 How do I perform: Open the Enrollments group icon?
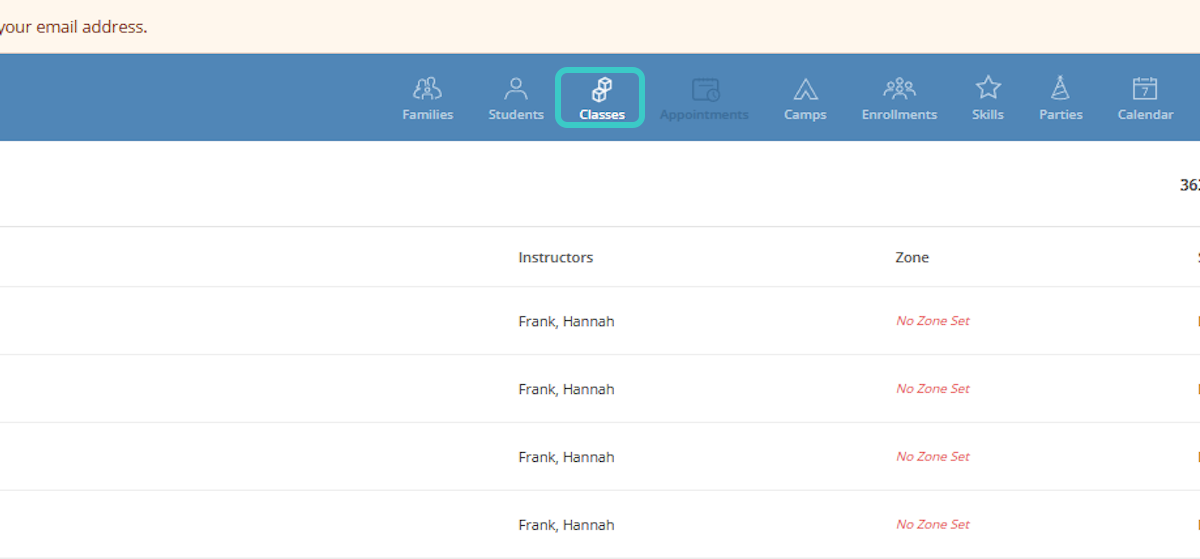pos(900,89)
